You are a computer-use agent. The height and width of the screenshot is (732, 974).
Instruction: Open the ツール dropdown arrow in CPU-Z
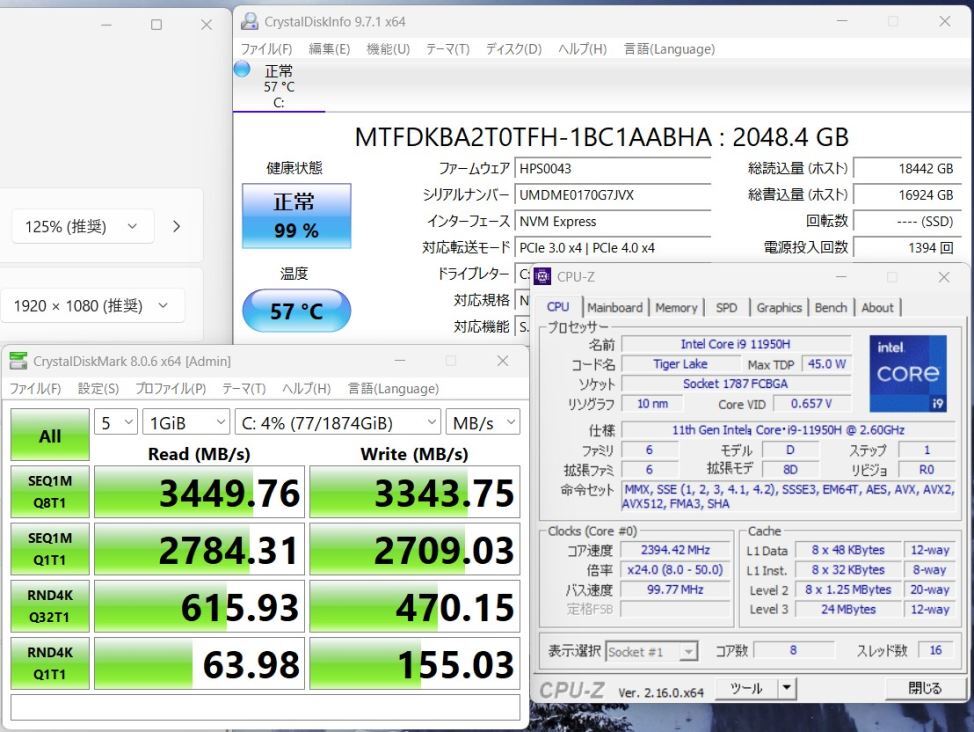(787, 688)
